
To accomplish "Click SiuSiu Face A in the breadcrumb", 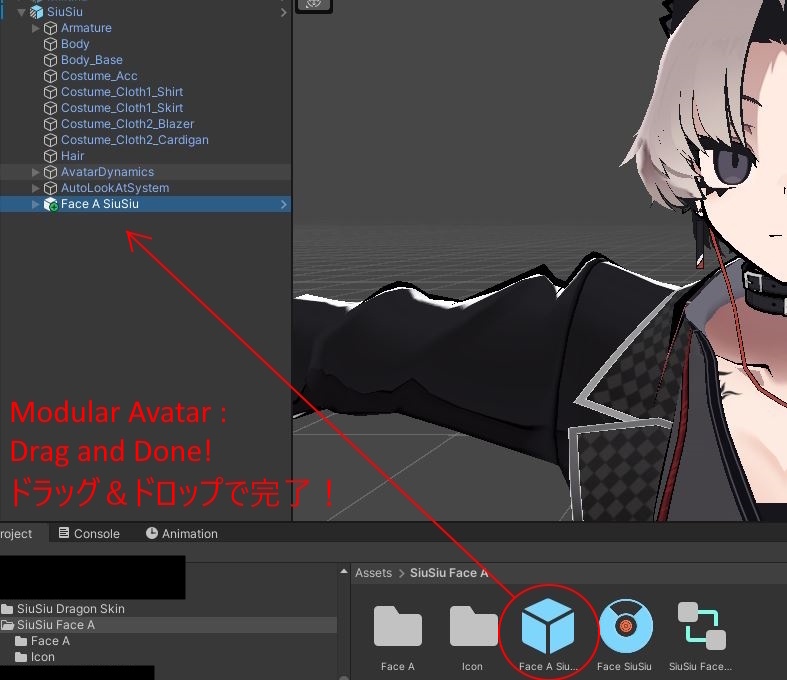I will click(449, 573).
